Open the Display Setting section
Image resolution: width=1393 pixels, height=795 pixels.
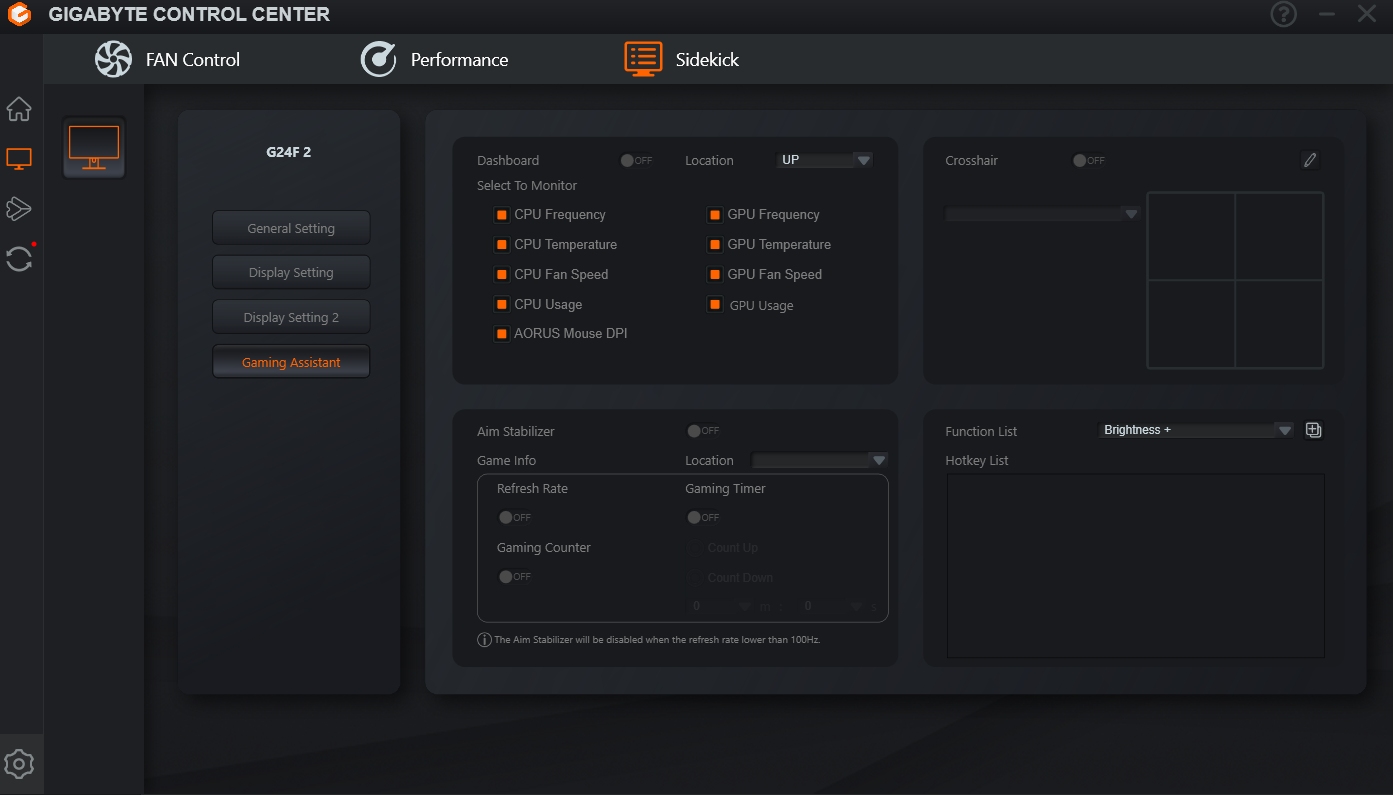[291, 272]
